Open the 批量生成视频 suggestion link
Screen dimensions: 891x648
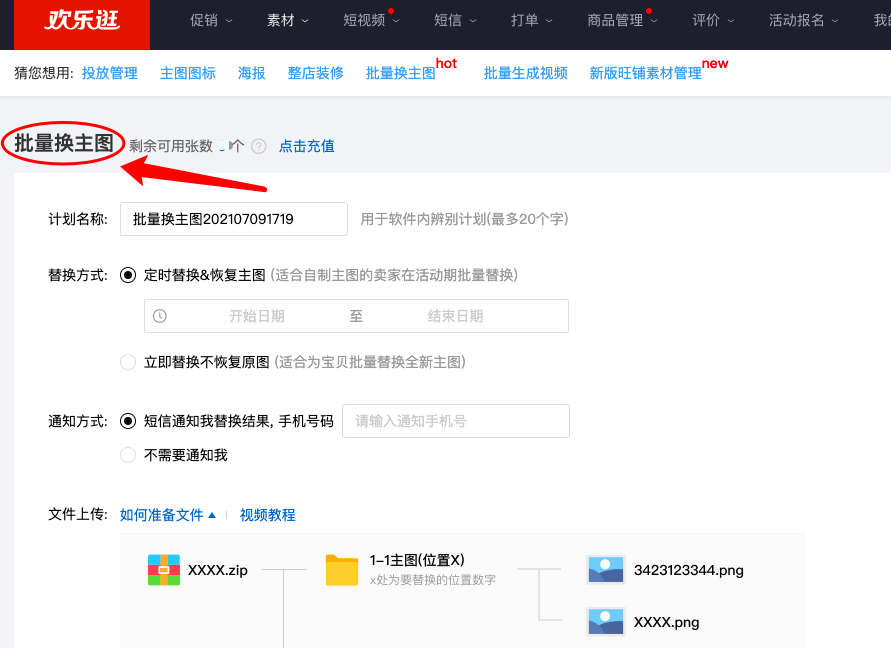[x=526, y=72]
